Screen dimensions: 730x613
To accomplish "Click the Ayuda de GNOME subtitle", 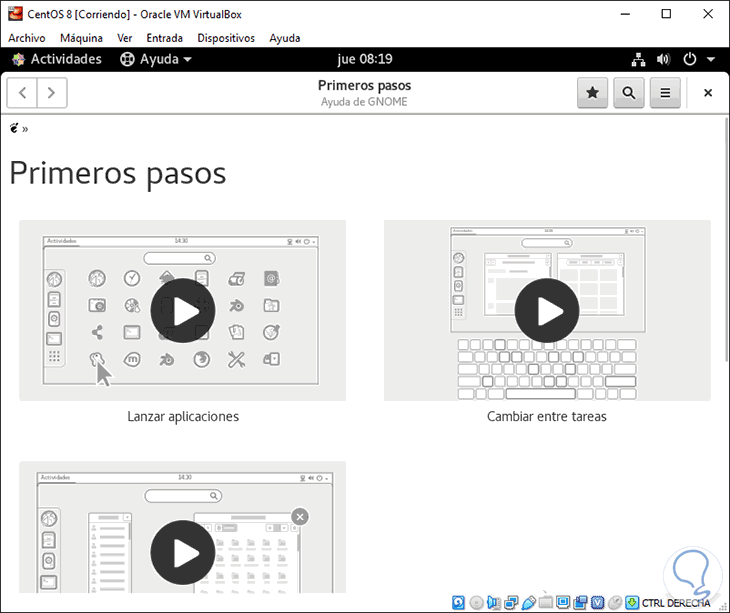I will (364, 101).
